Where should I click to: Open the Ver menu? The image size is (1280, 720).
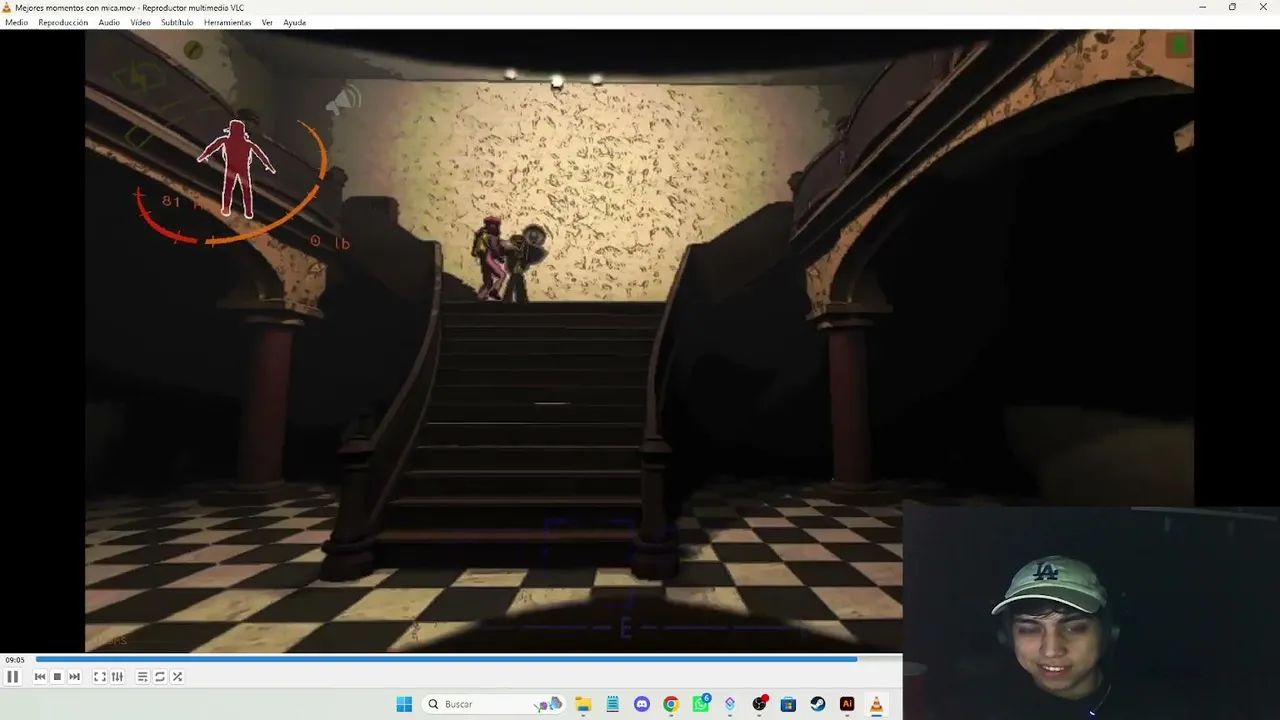(267, 22)
